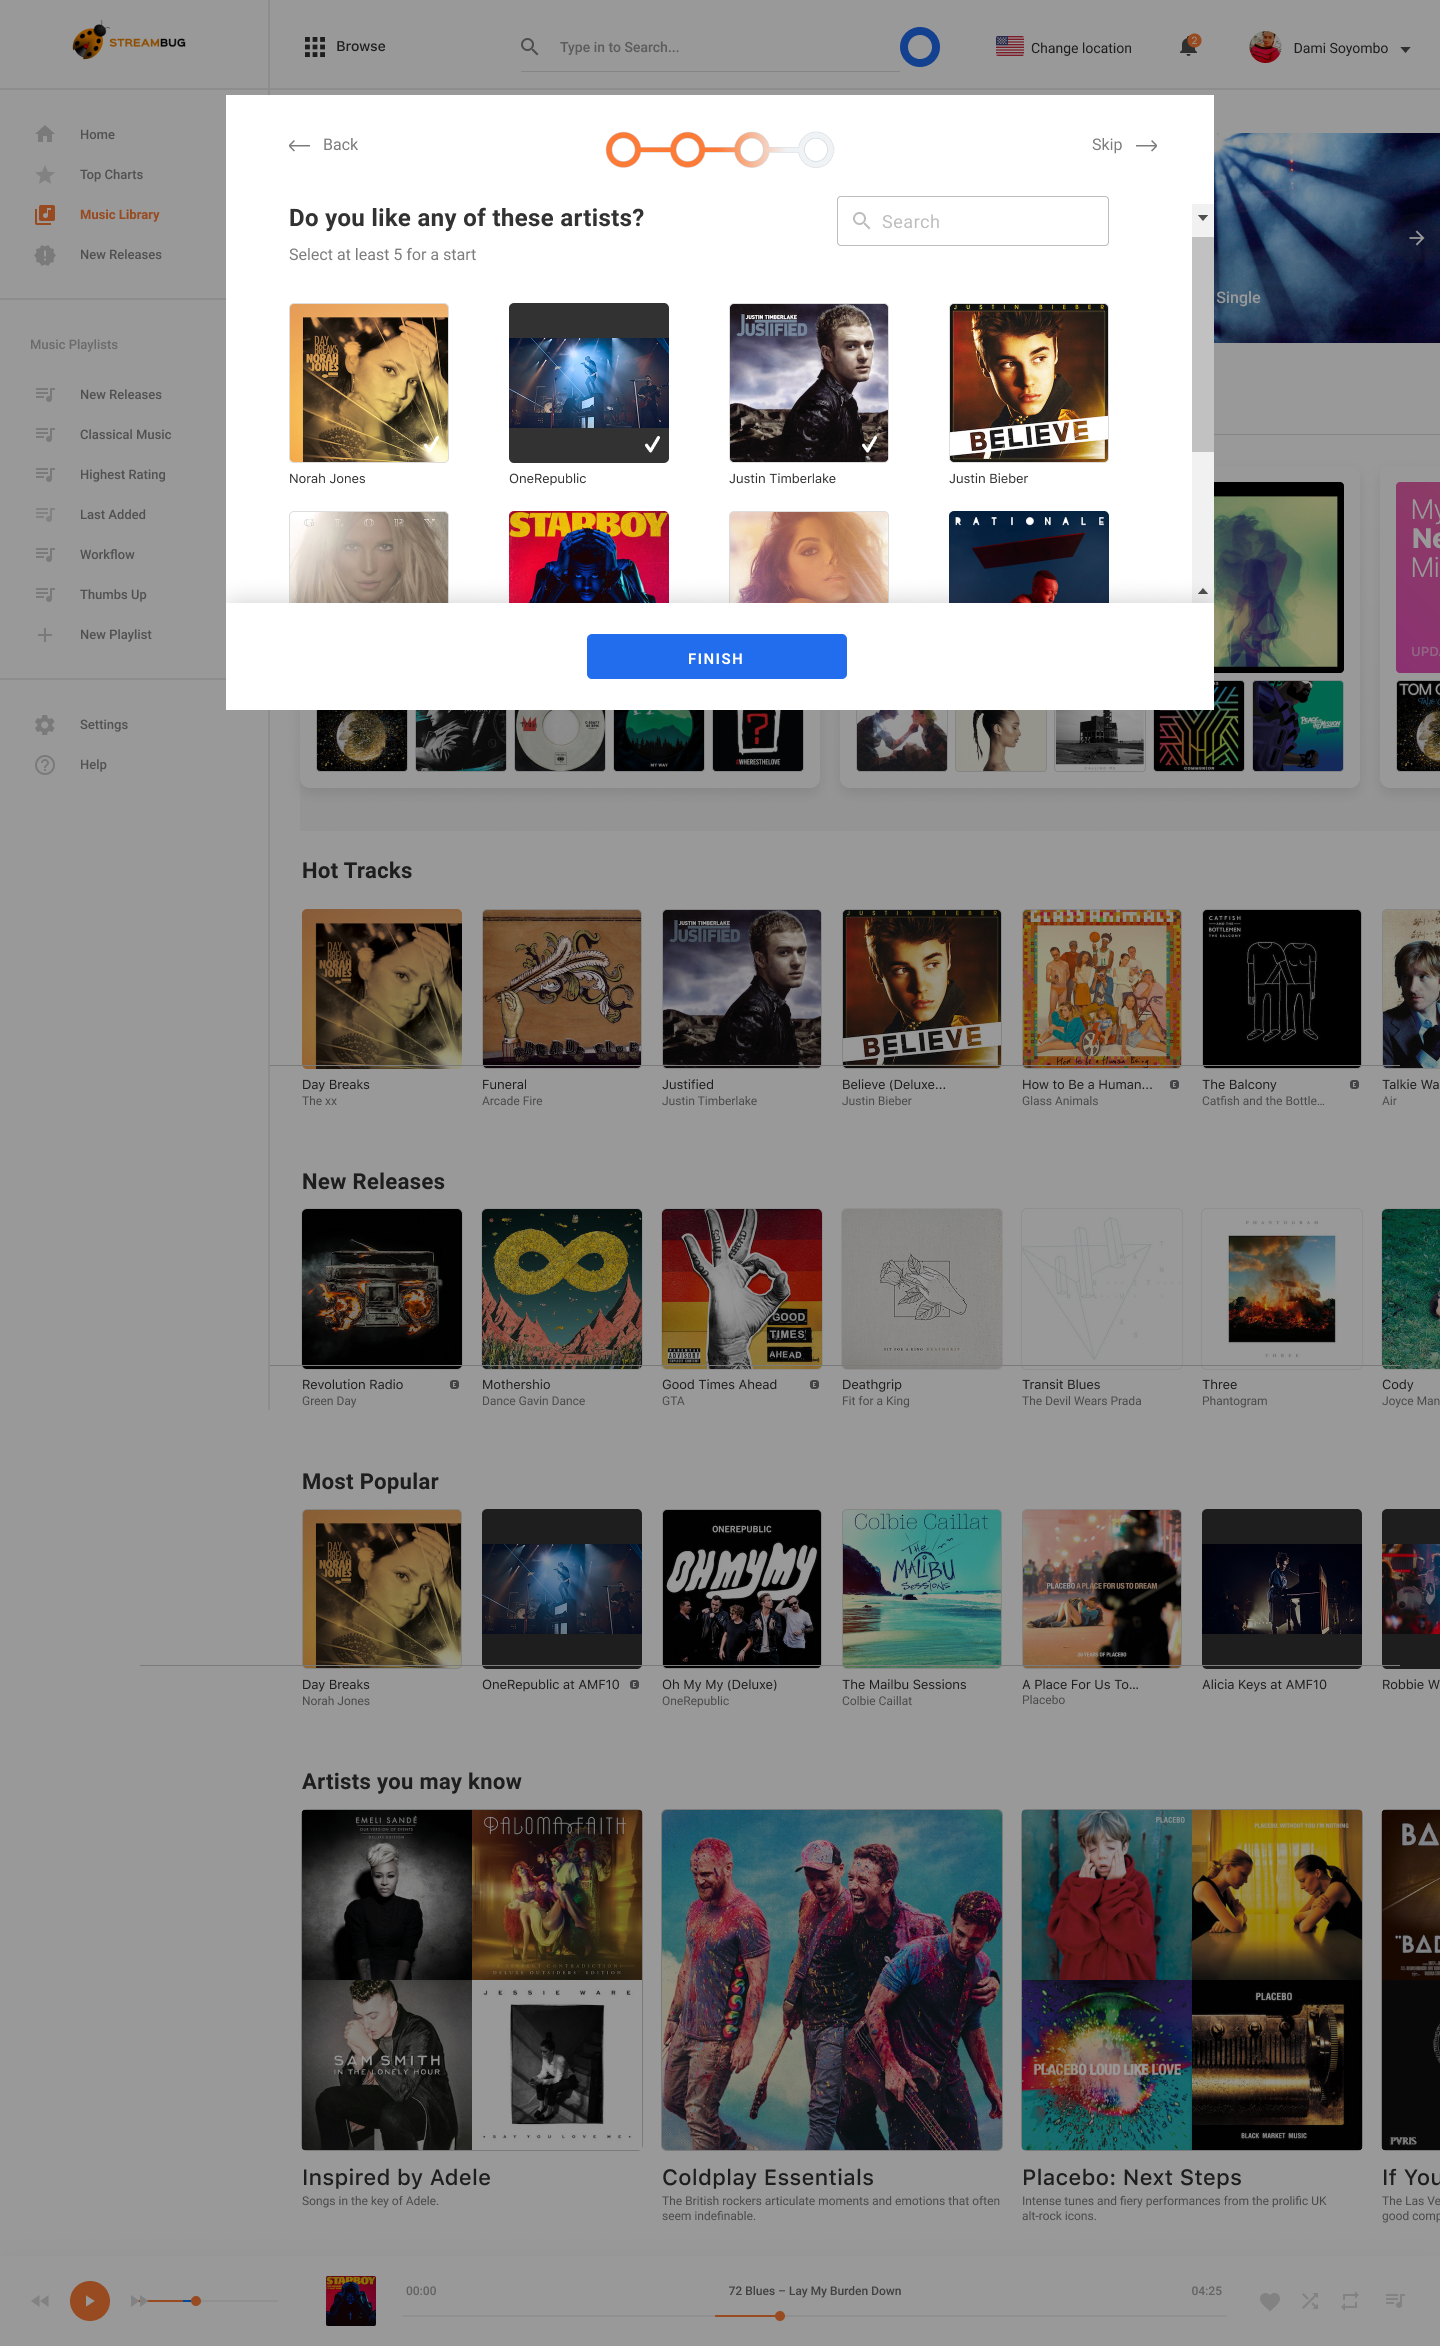Image resolution: width=1440 pixels, height=2346 pixels.
Task: Open Music Library in sidebar
Action: click(x=119, y=214)
